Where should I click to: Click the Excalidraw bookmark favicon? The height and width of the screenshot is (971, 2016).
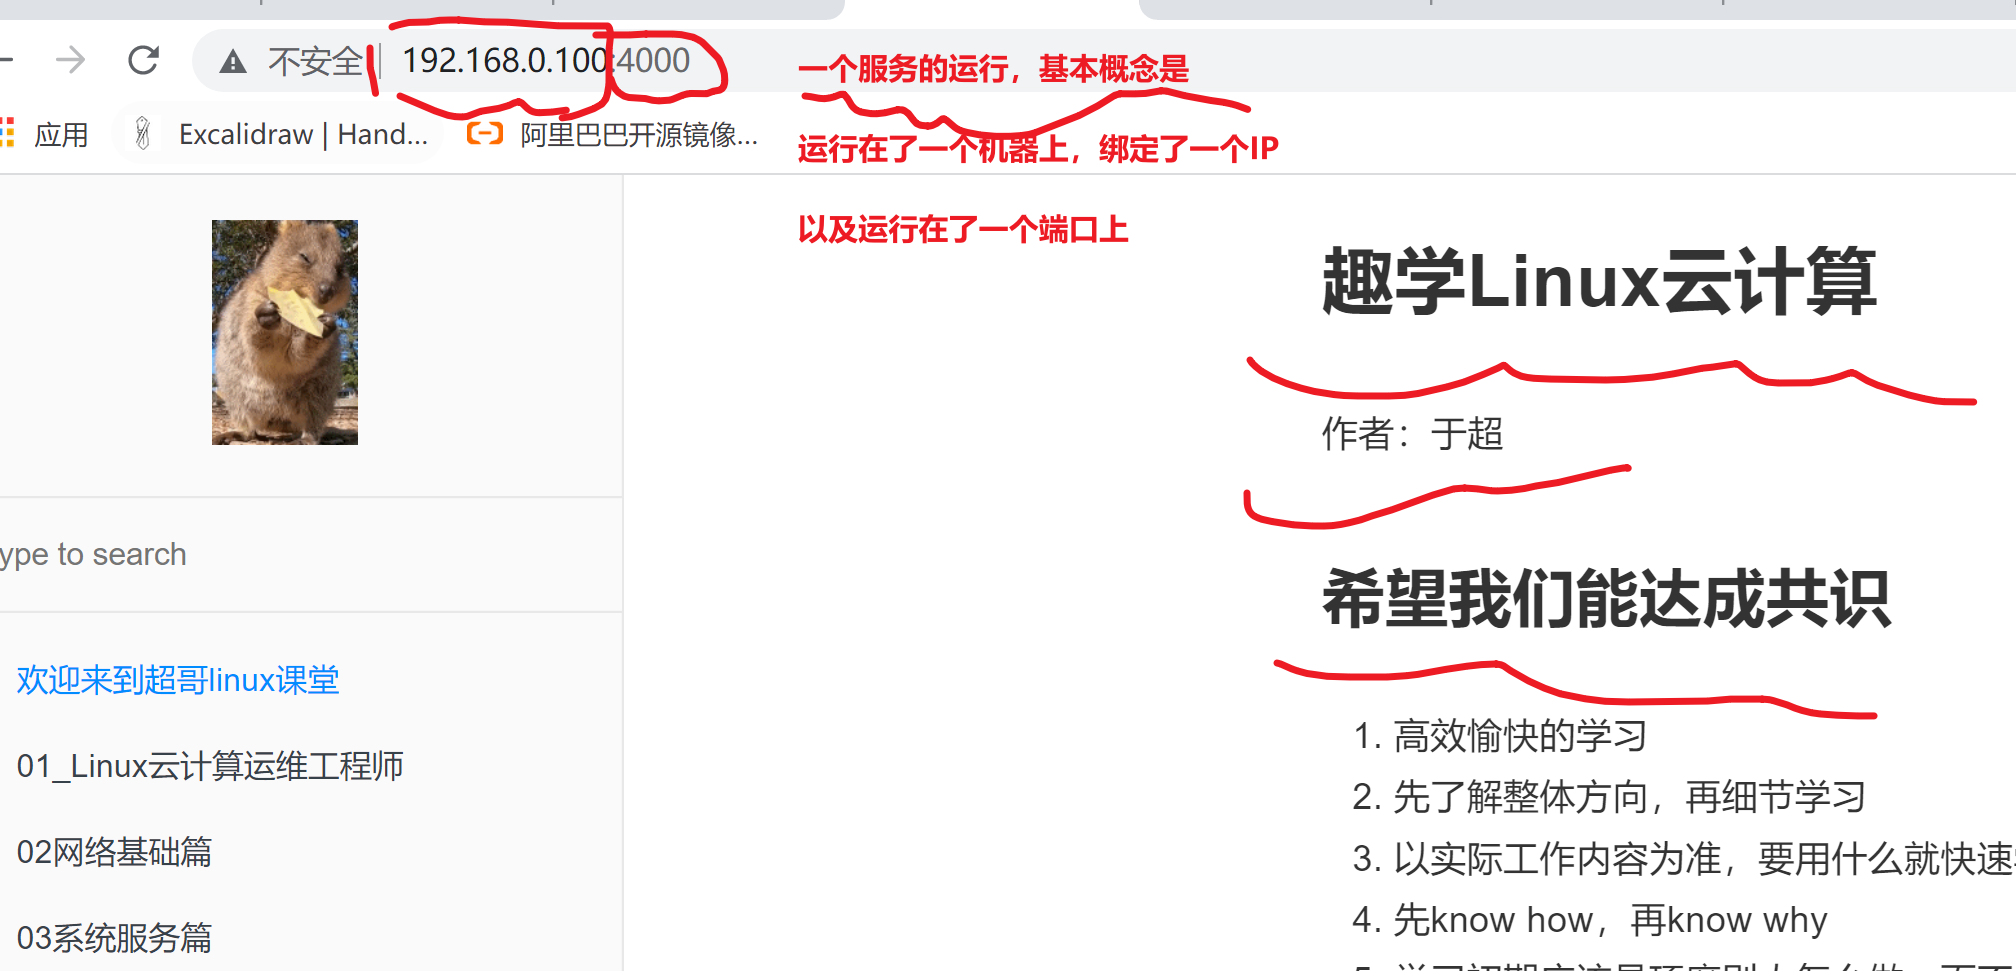(143, 133)
